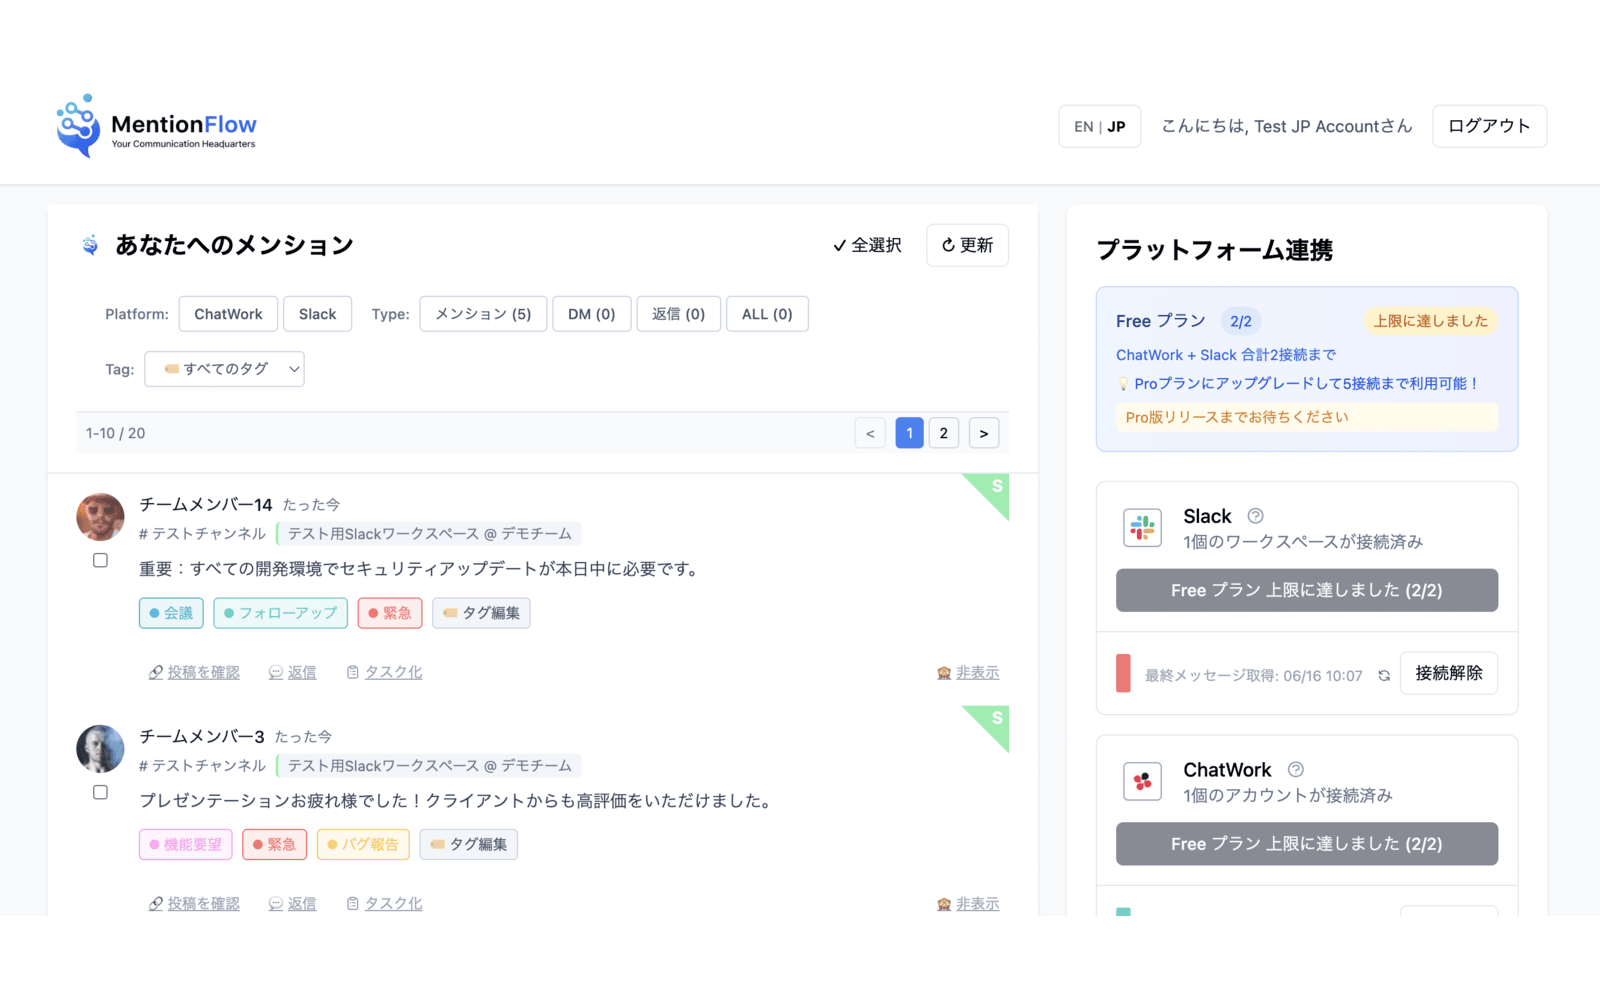Refresh Slack last message sync icon
Image resolution: width=1600 pixels, height=1000 pixels.
[x=1384, y=676]
